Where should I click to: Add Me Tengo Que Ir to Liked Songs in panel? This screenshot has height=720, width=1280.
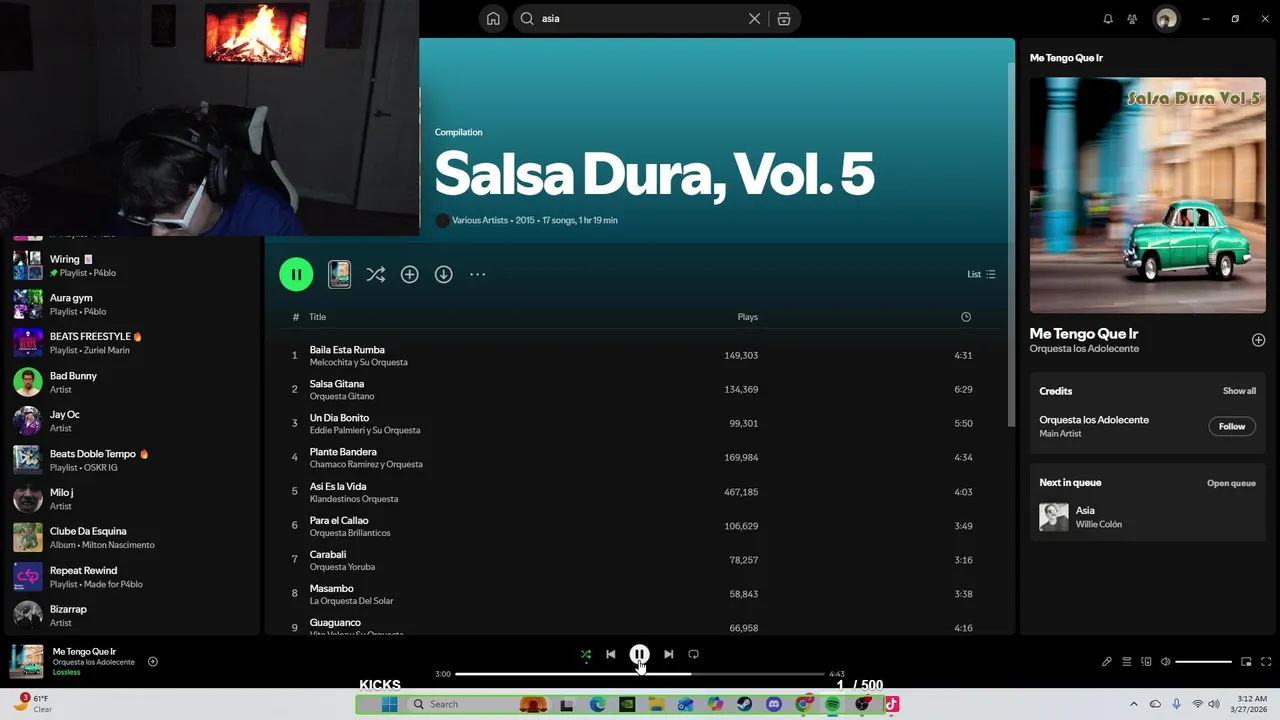1258,340
